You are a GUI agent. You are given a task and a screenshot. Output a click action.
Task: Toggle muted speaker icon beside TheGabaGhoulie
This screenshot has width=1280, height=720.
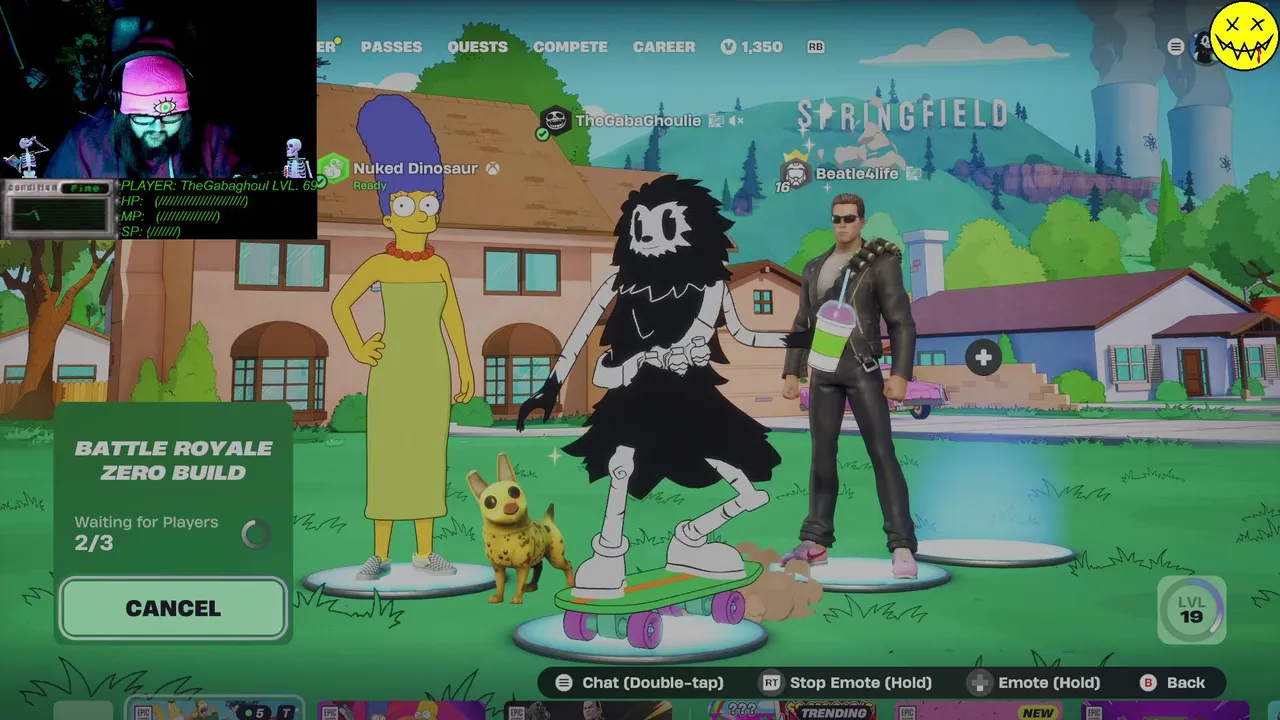(x=737, y=121)
